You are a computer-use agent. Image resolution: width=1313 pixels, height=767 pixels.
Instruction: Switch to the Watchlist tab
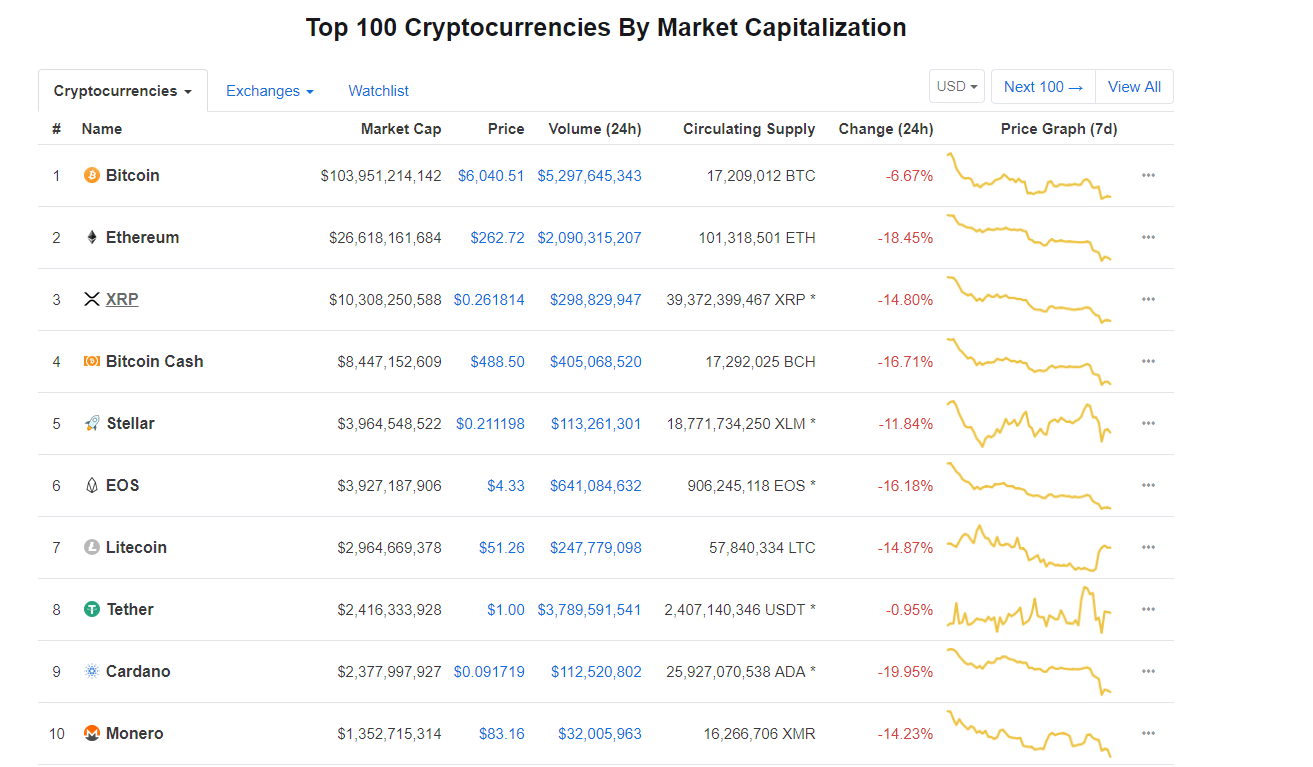pyautogui.click(x=378, y=90)
